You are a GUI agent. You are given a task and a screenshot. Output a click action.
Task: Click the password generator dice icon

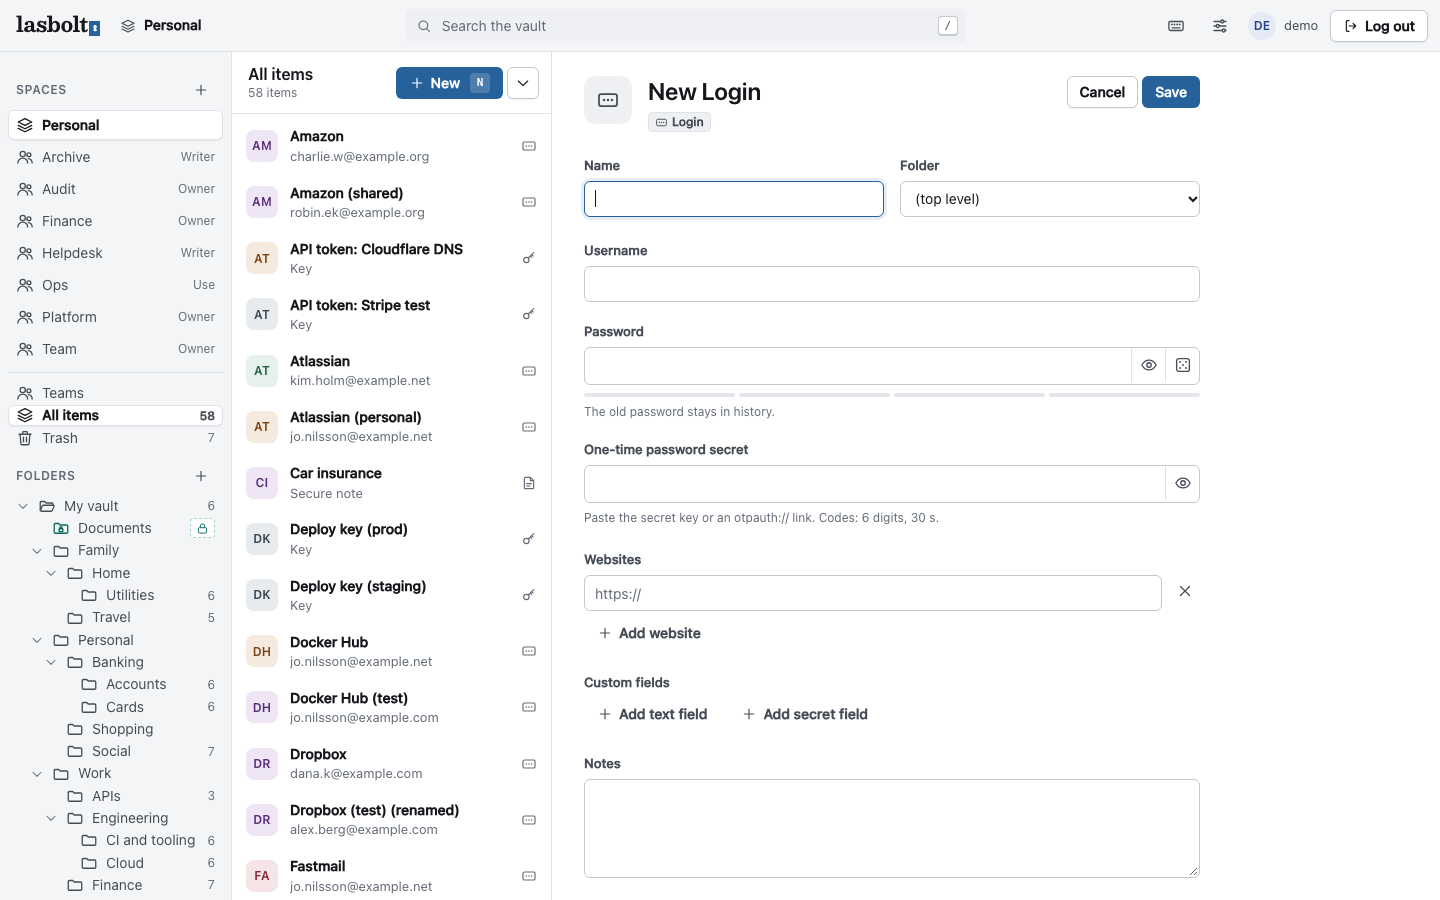(x=1183, y=366)
